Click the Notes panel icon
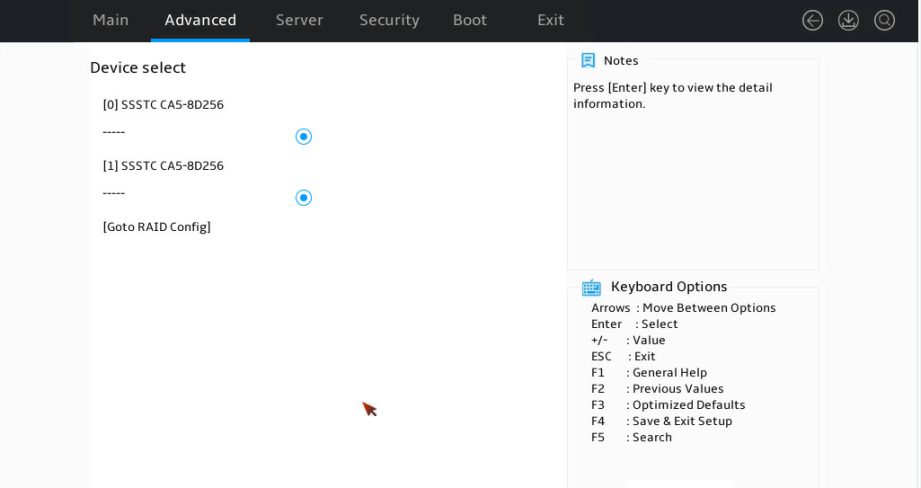Image resolution: width=921 pixels, height=488 pixels. pyautogui.click(x=588, y=60)
